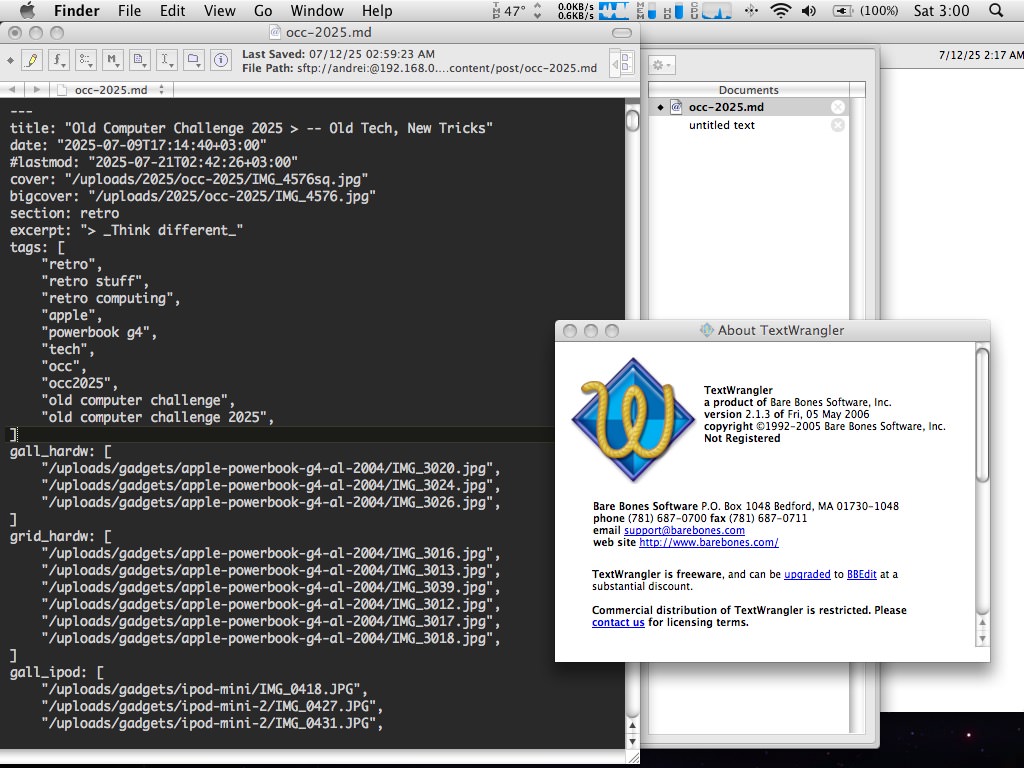Open the occ-2025.md document popup in navigation bar
Screen dimensions: 1024x768
coord(111,90)
